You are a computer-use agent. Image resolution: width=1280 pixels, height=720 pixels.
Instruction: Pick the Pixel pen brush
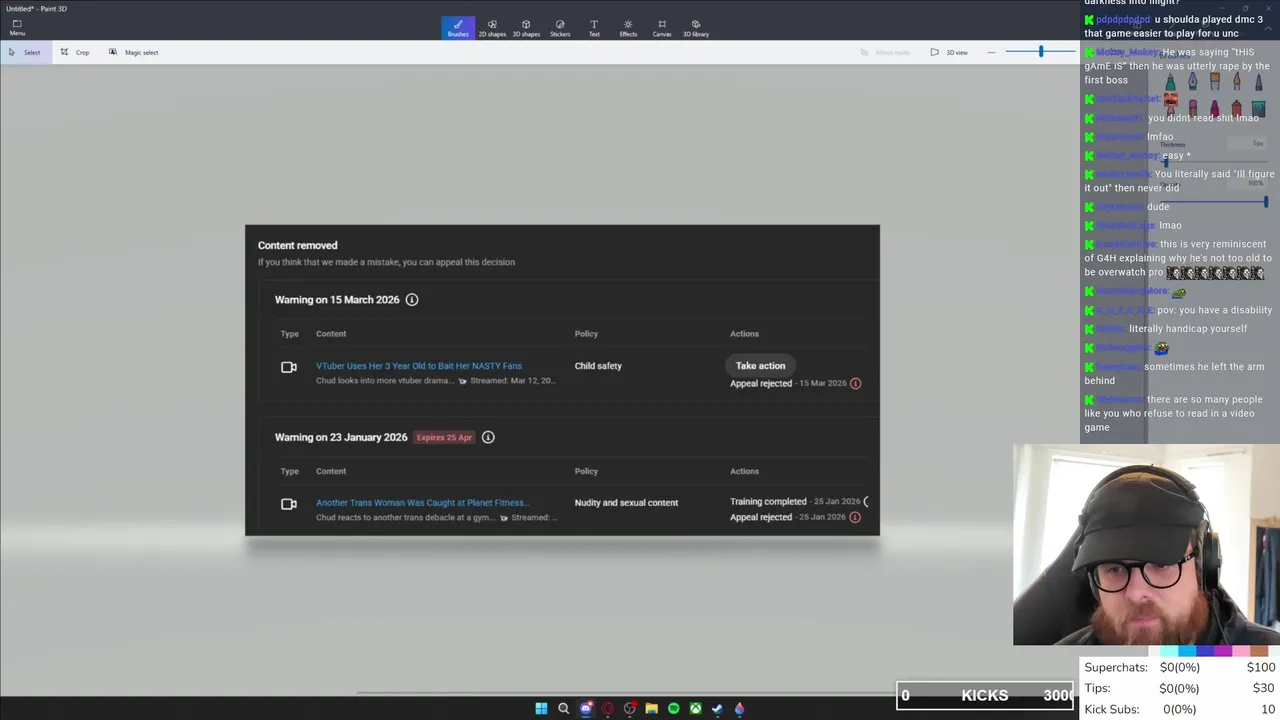click(1259, 82)
